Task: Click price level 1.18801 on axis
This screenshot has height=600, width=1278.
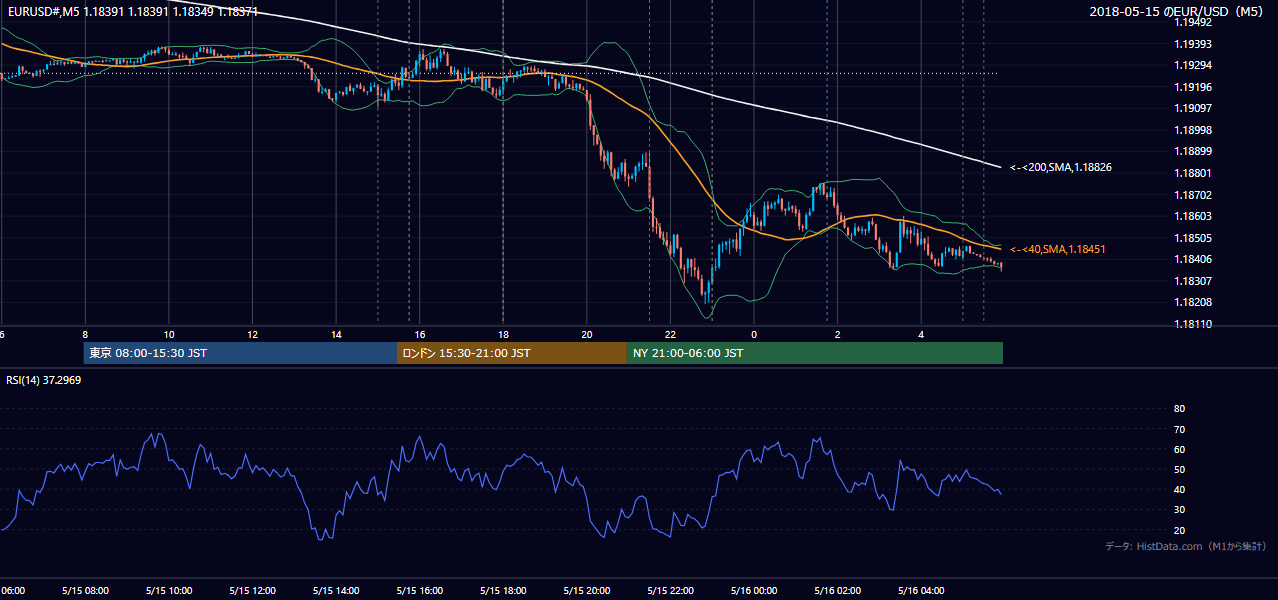Action: point(1193,173)
